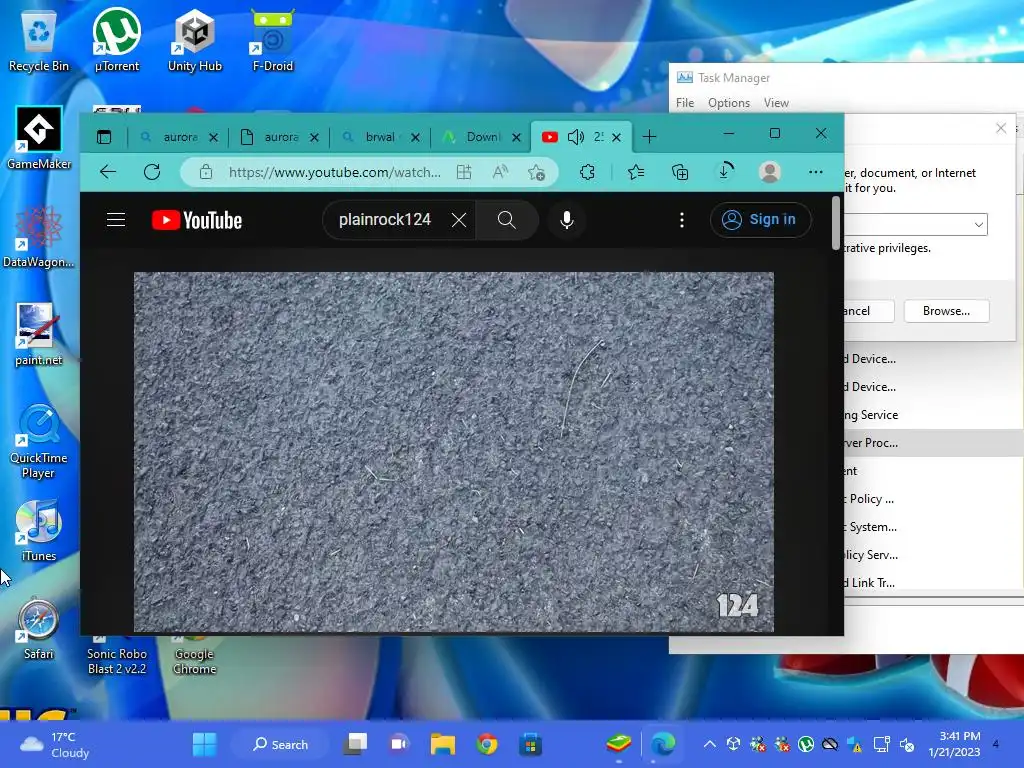Expand the Run dialog Open dropdown
The width and height of the screenshot is (1024, 768).
(x=978, y=224)
